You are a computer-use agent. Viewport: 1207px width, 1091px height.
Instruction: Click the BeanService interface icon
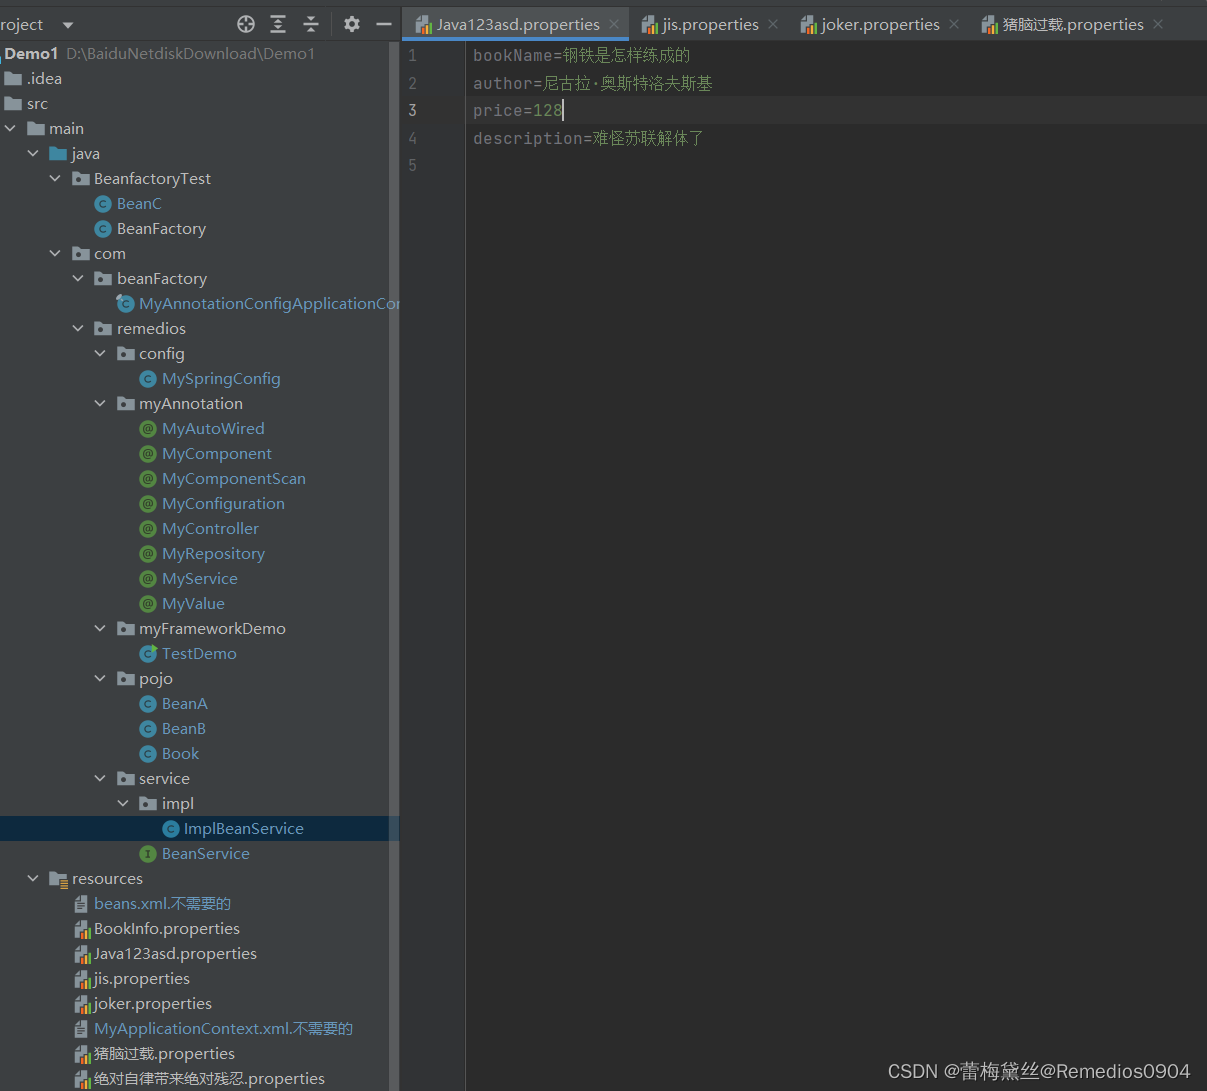[148, 854]
